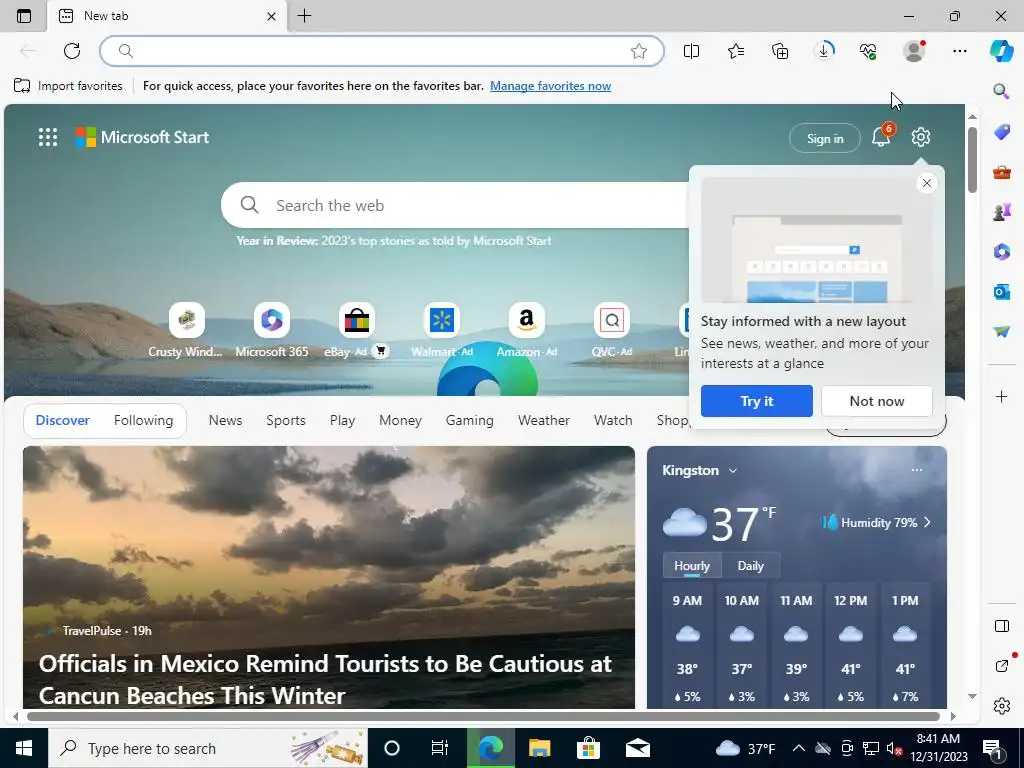The width and height of the screenshot is (1024, 768).
Task: Open Microsoft 365 quick link tile
Action: click(272, 330)
